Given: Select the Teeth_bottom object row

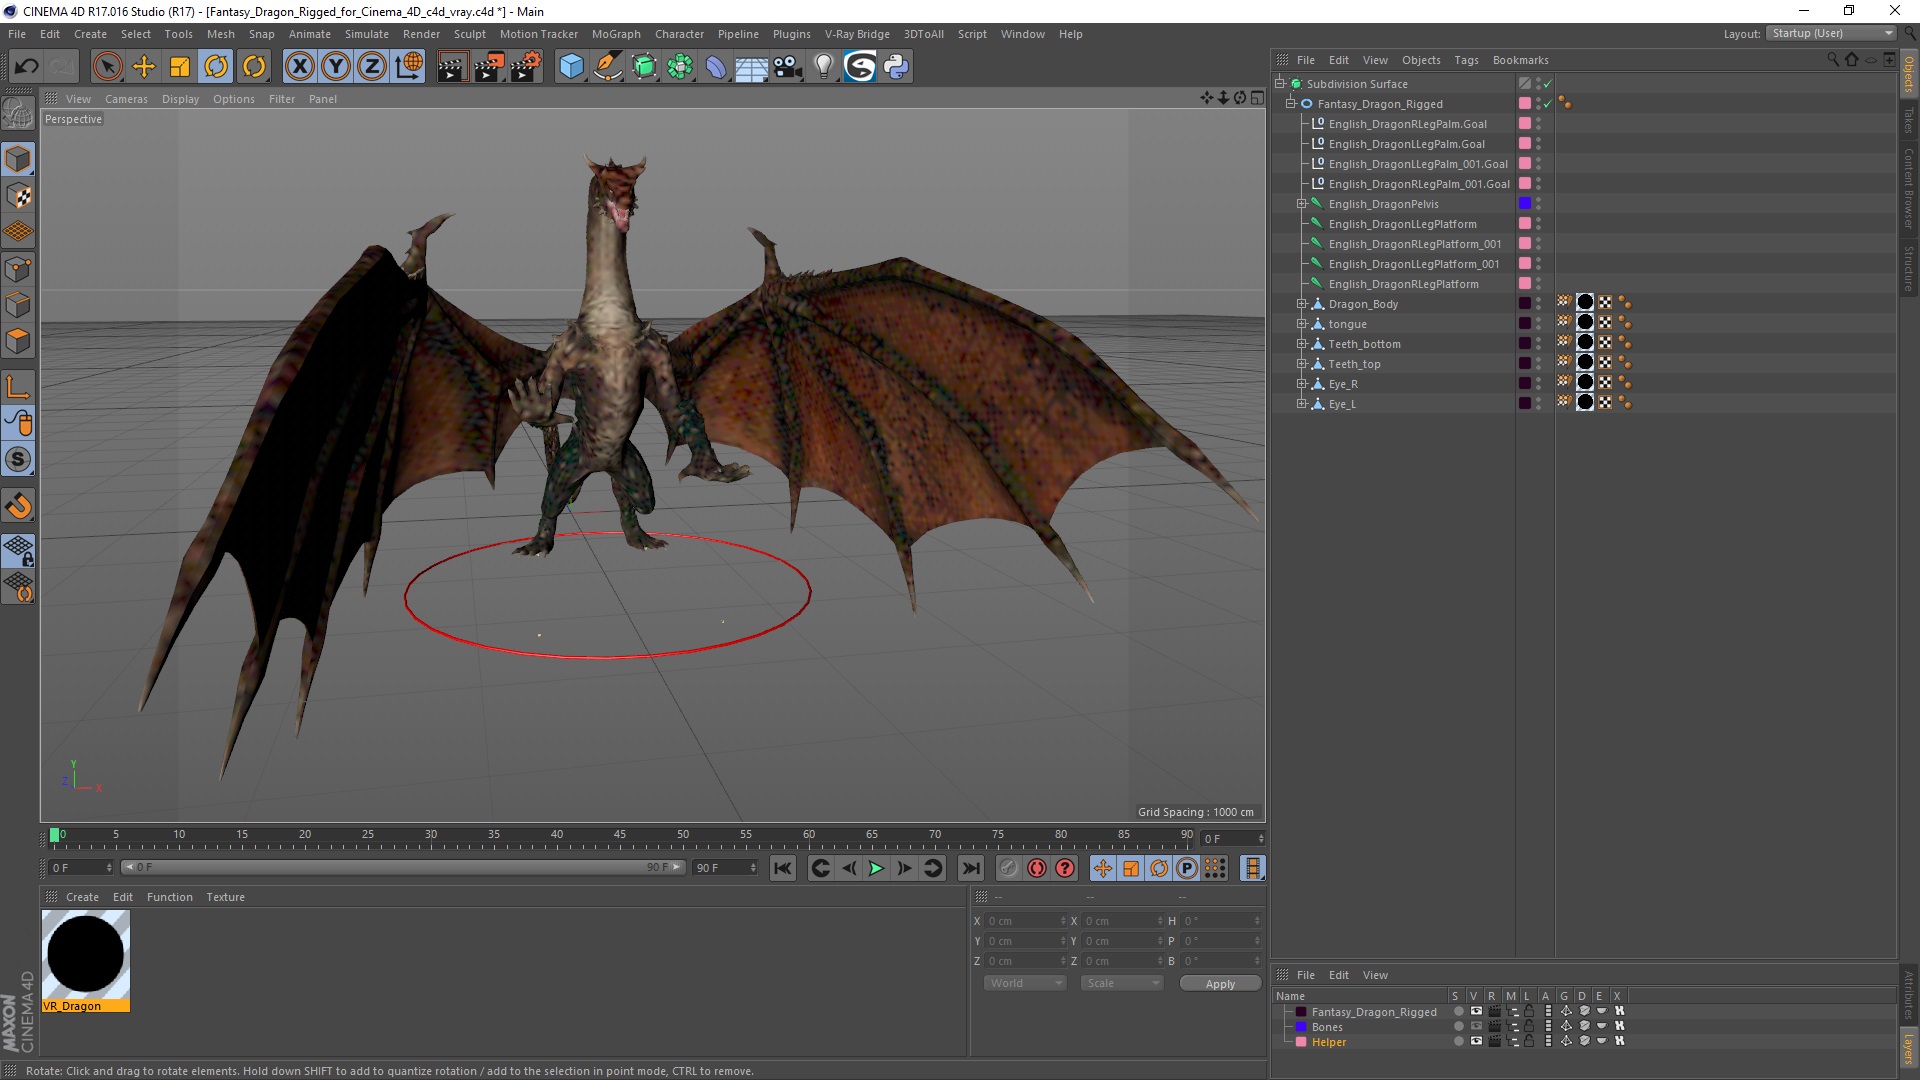Looking at the screenshot, I should click(1364, 344).
